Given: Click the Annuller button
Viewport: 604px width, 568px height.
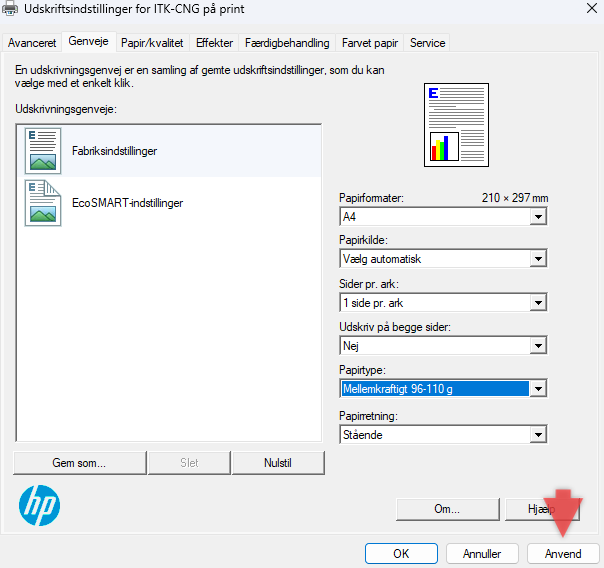Looking at the screenshot, I should pyautogui.click(x=482, y=554).
